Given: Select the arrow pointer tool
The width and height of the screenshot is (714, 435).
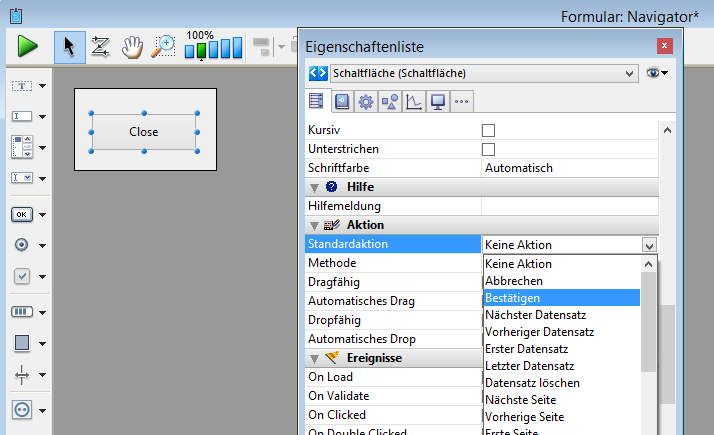Looking at the screenshot, I should pyautogui.click(x=69, y=46).
